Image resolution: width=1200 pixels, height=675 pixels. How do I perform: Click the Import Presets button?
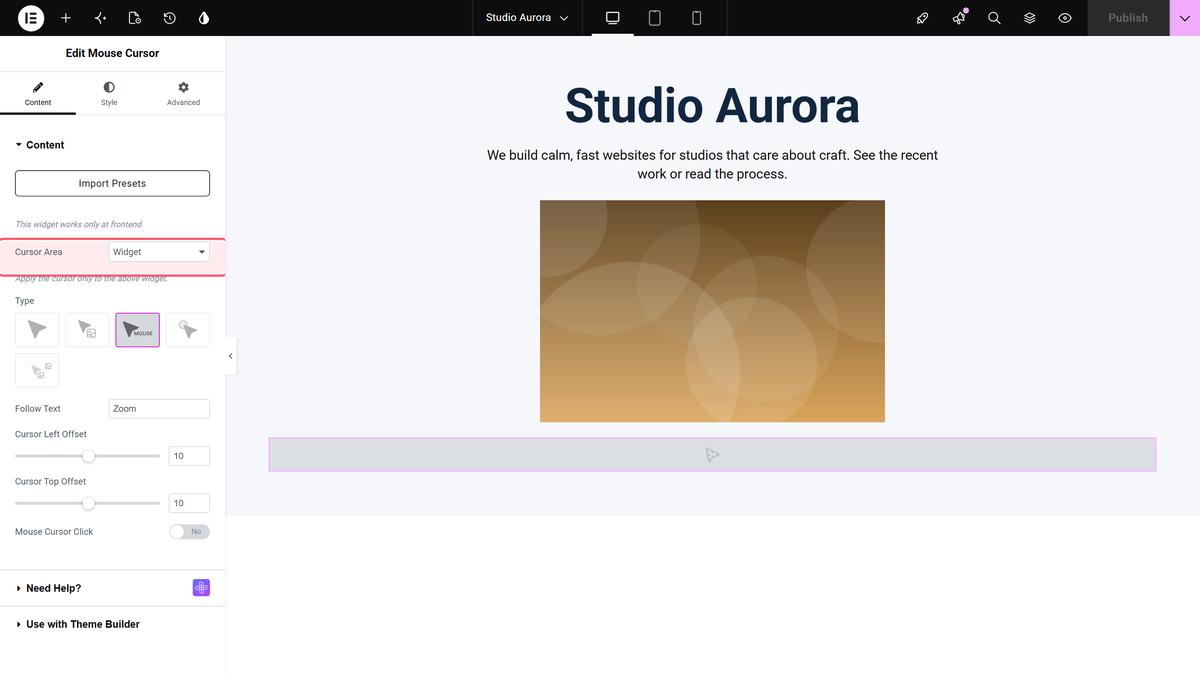point(112,183)
